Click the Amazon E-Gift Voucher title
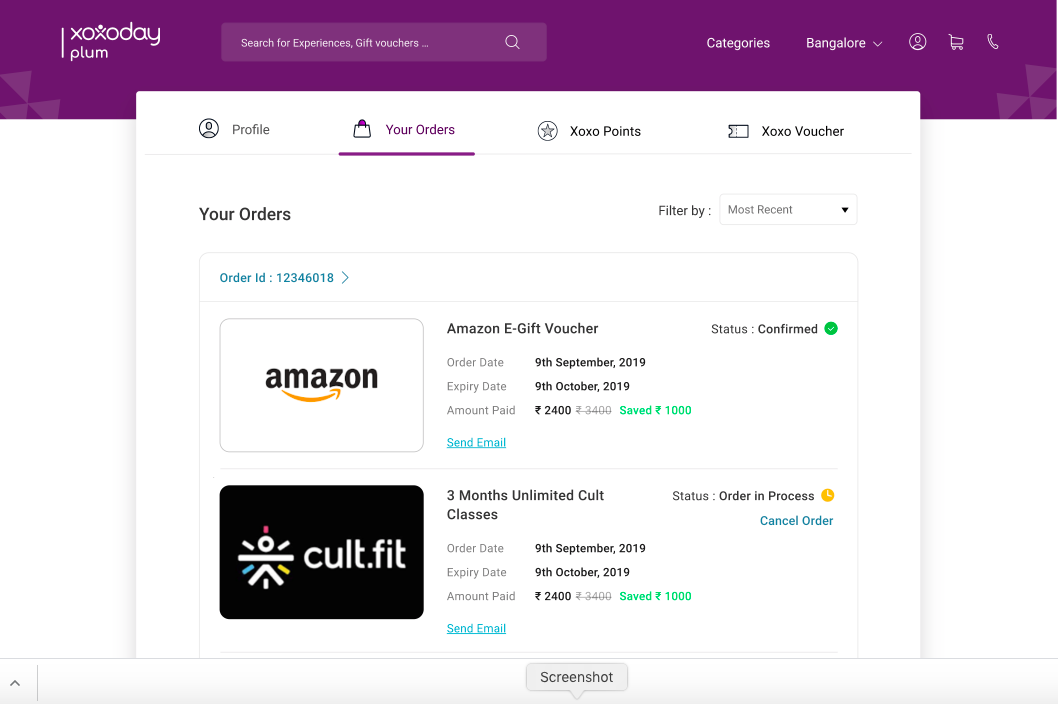This screenshot has width=1058, height=704. 522,329
